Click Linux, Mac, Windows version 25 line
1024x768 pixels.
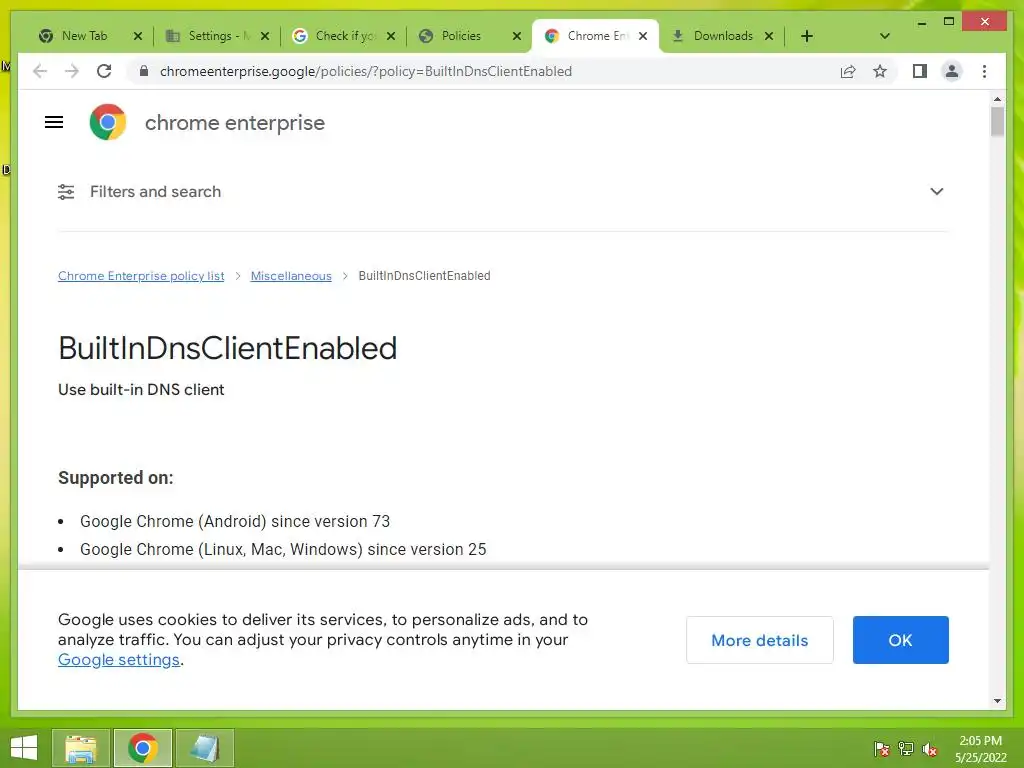point(283,549)
